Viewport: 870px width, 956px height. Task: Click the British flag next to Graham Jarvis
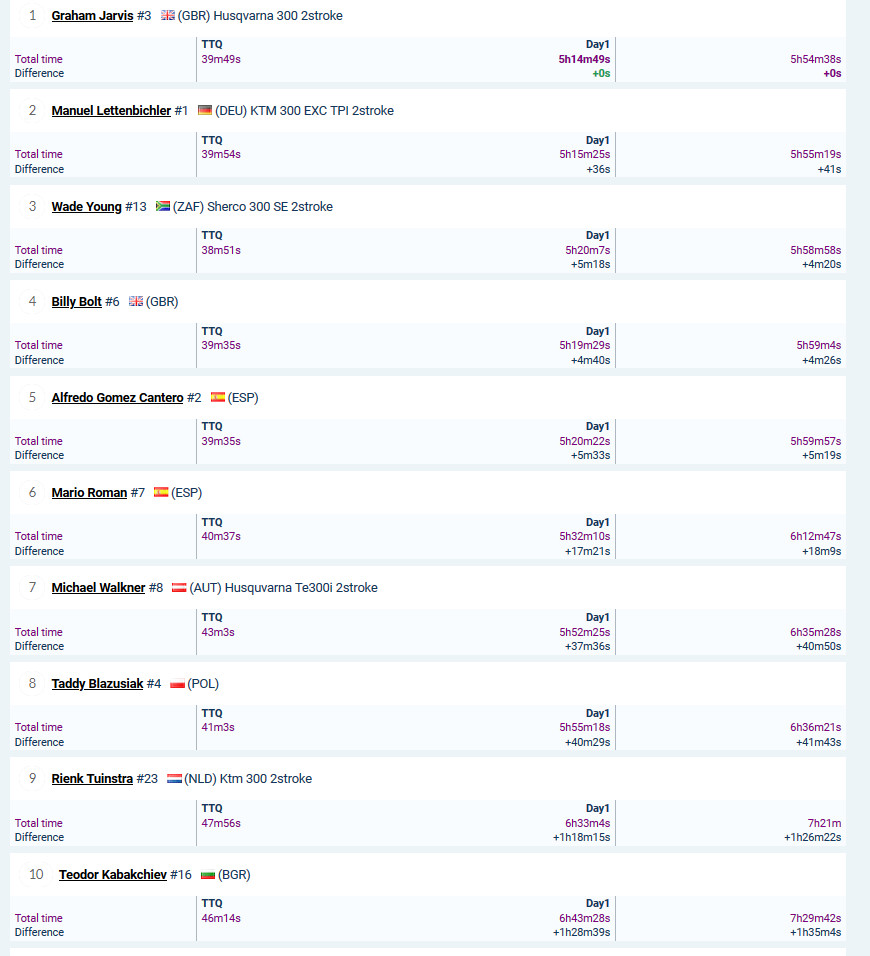[x=168, y=15]
